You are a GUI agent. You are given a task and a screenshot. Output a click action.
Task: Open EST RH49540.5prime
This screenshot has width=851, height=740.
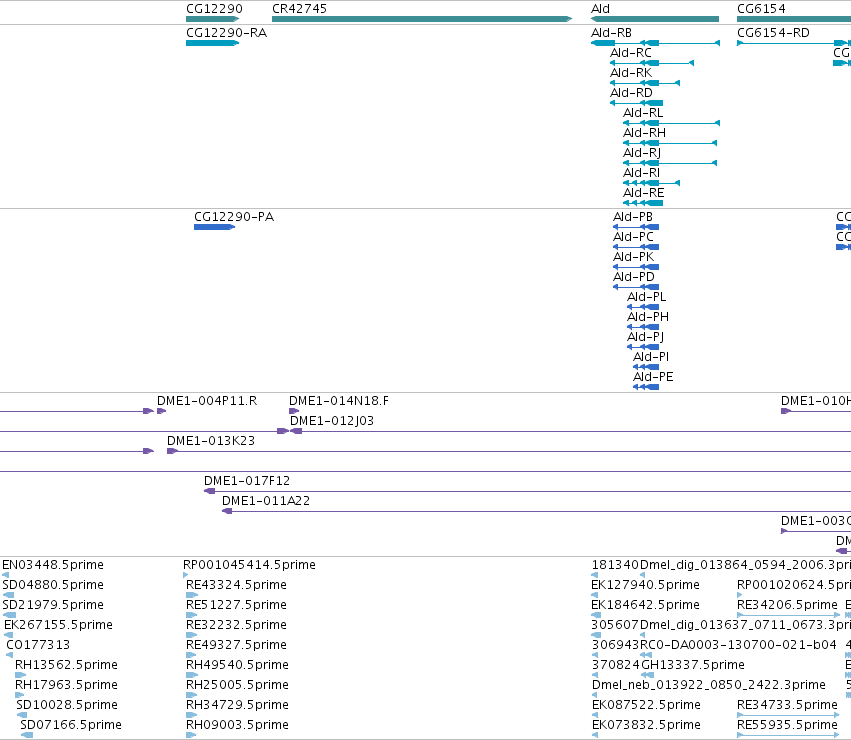click(x=237, y=665)
